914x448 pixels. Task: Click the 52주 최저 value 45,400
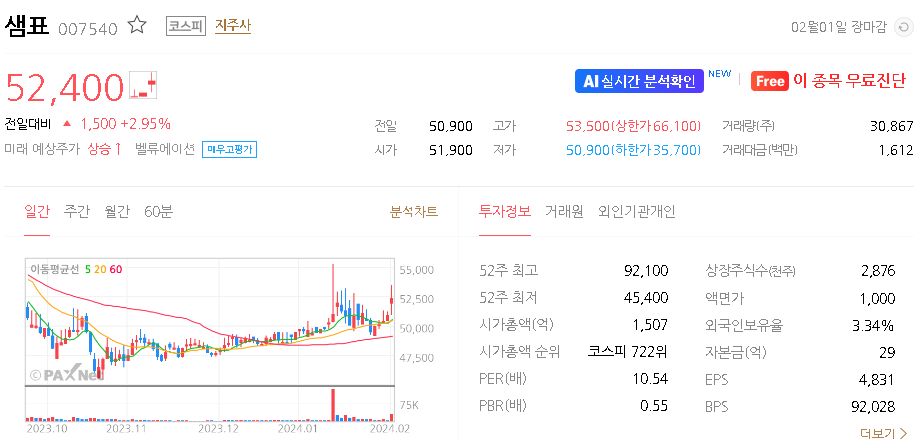(646, 298)
